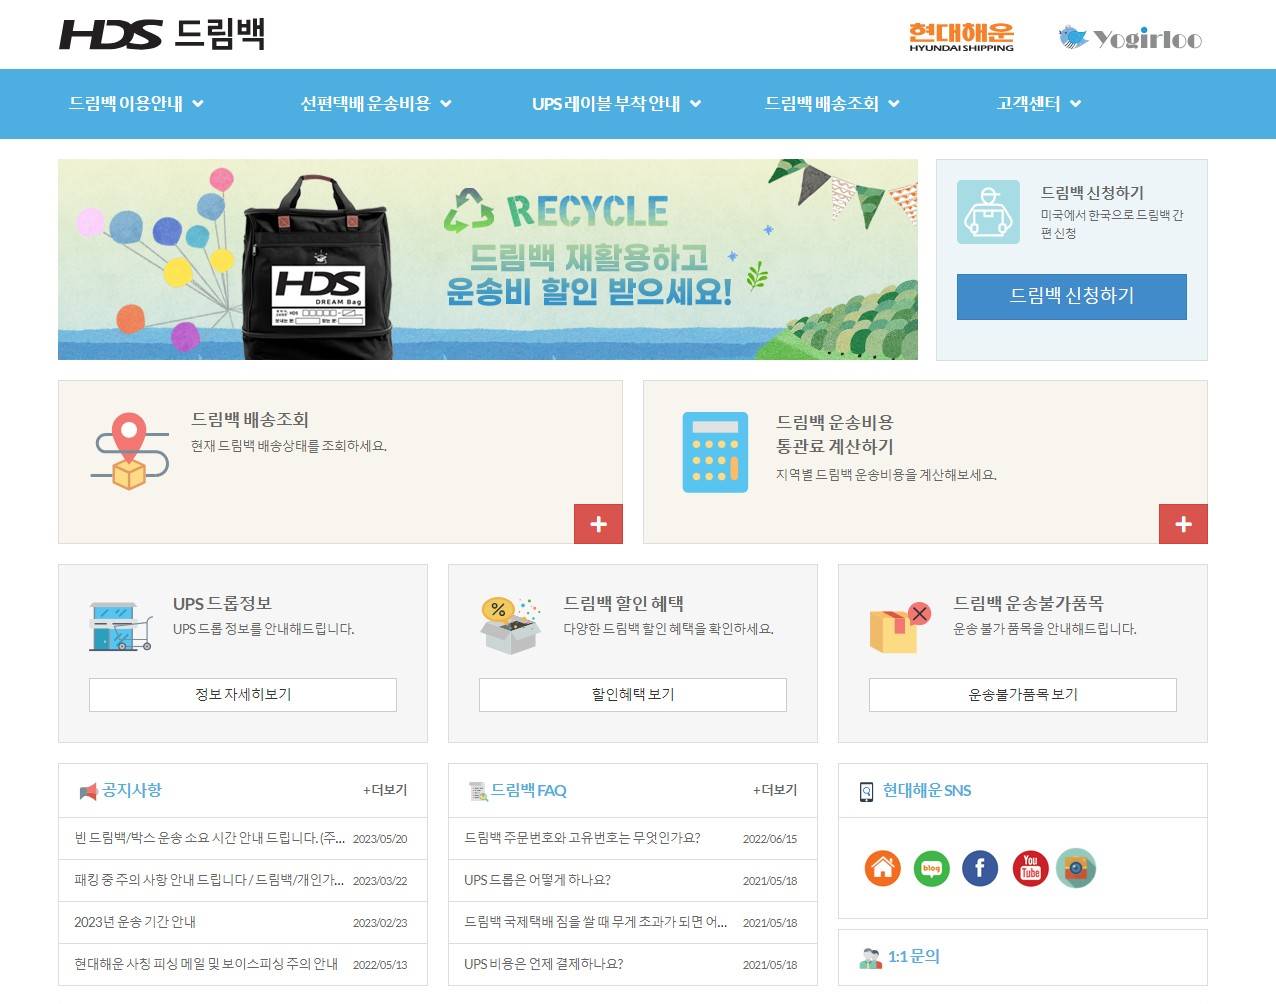
Task: Click the calculator icon for 운송비용 계산
Action: coord(715,452)
